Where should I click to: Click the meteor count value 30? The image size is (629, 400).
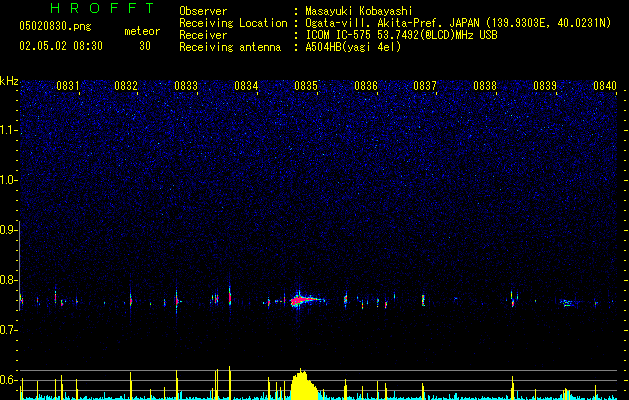point(145,46)
